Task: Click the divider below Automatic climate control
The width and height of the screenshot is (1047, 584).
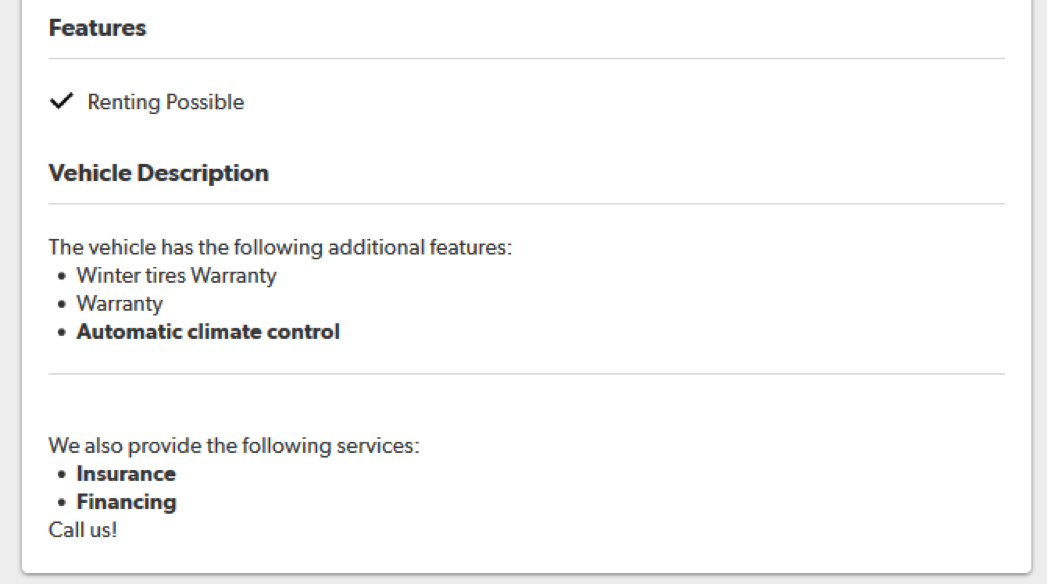Action: pos(526,374)
